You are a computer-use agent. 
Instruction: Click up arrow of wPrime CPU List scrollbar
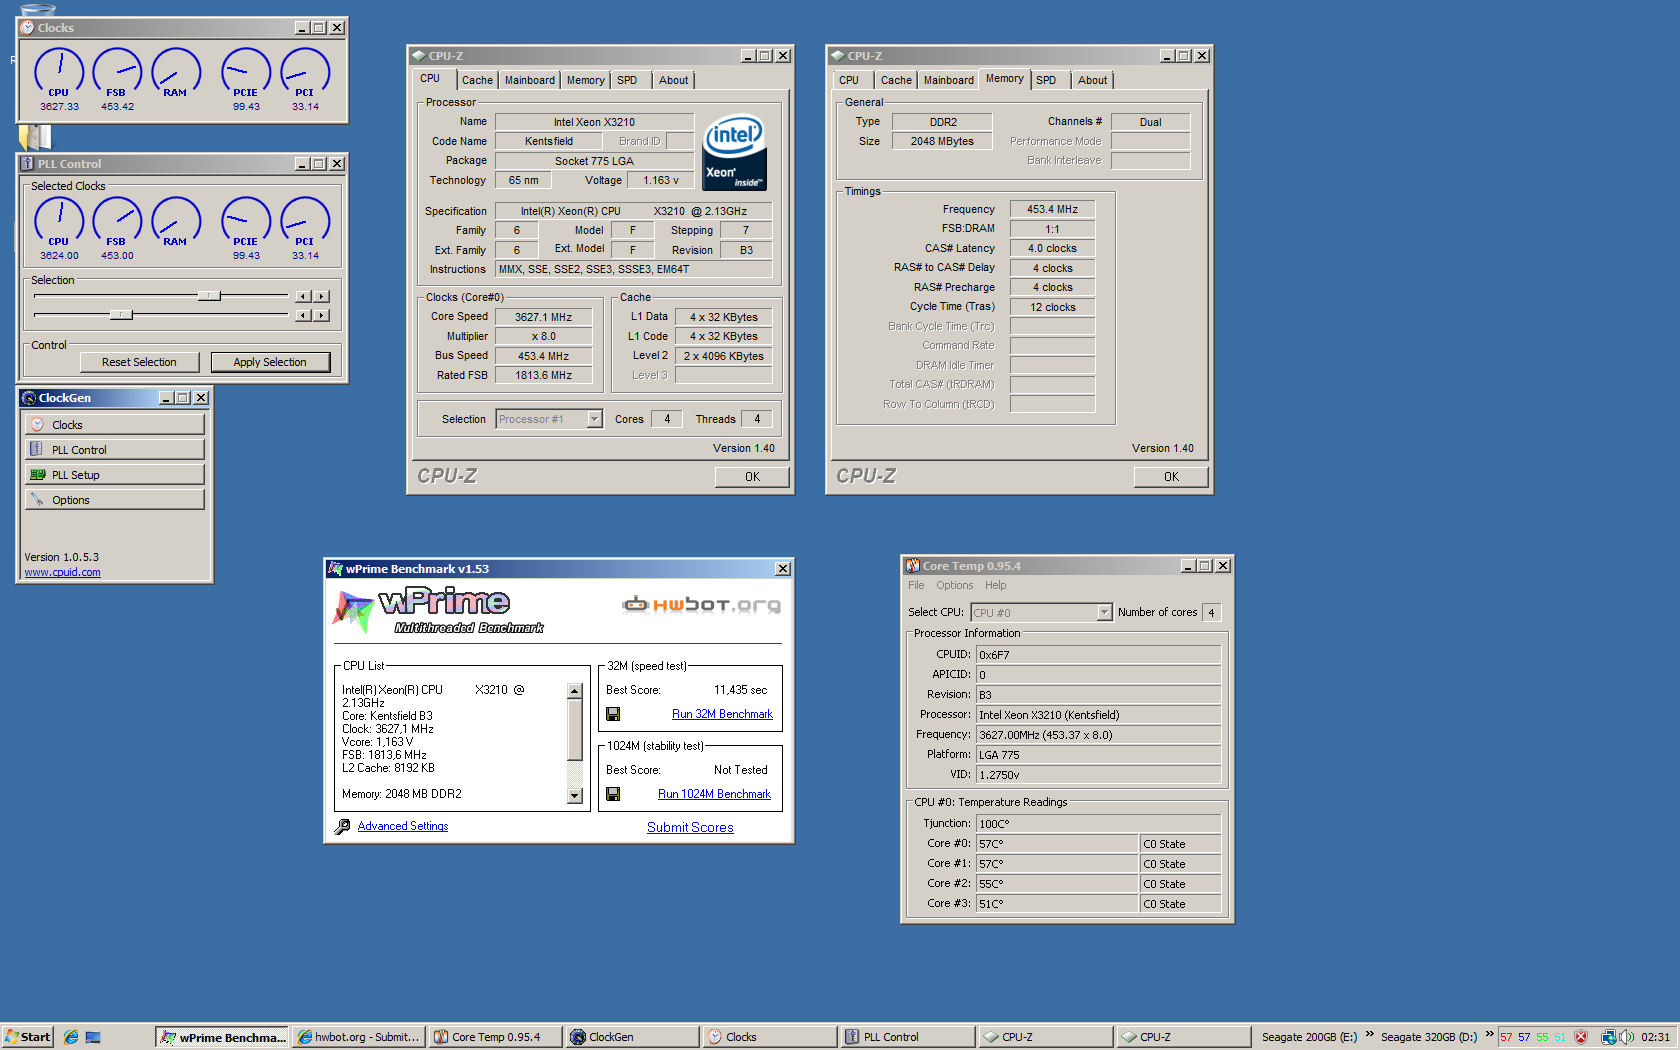574,691
